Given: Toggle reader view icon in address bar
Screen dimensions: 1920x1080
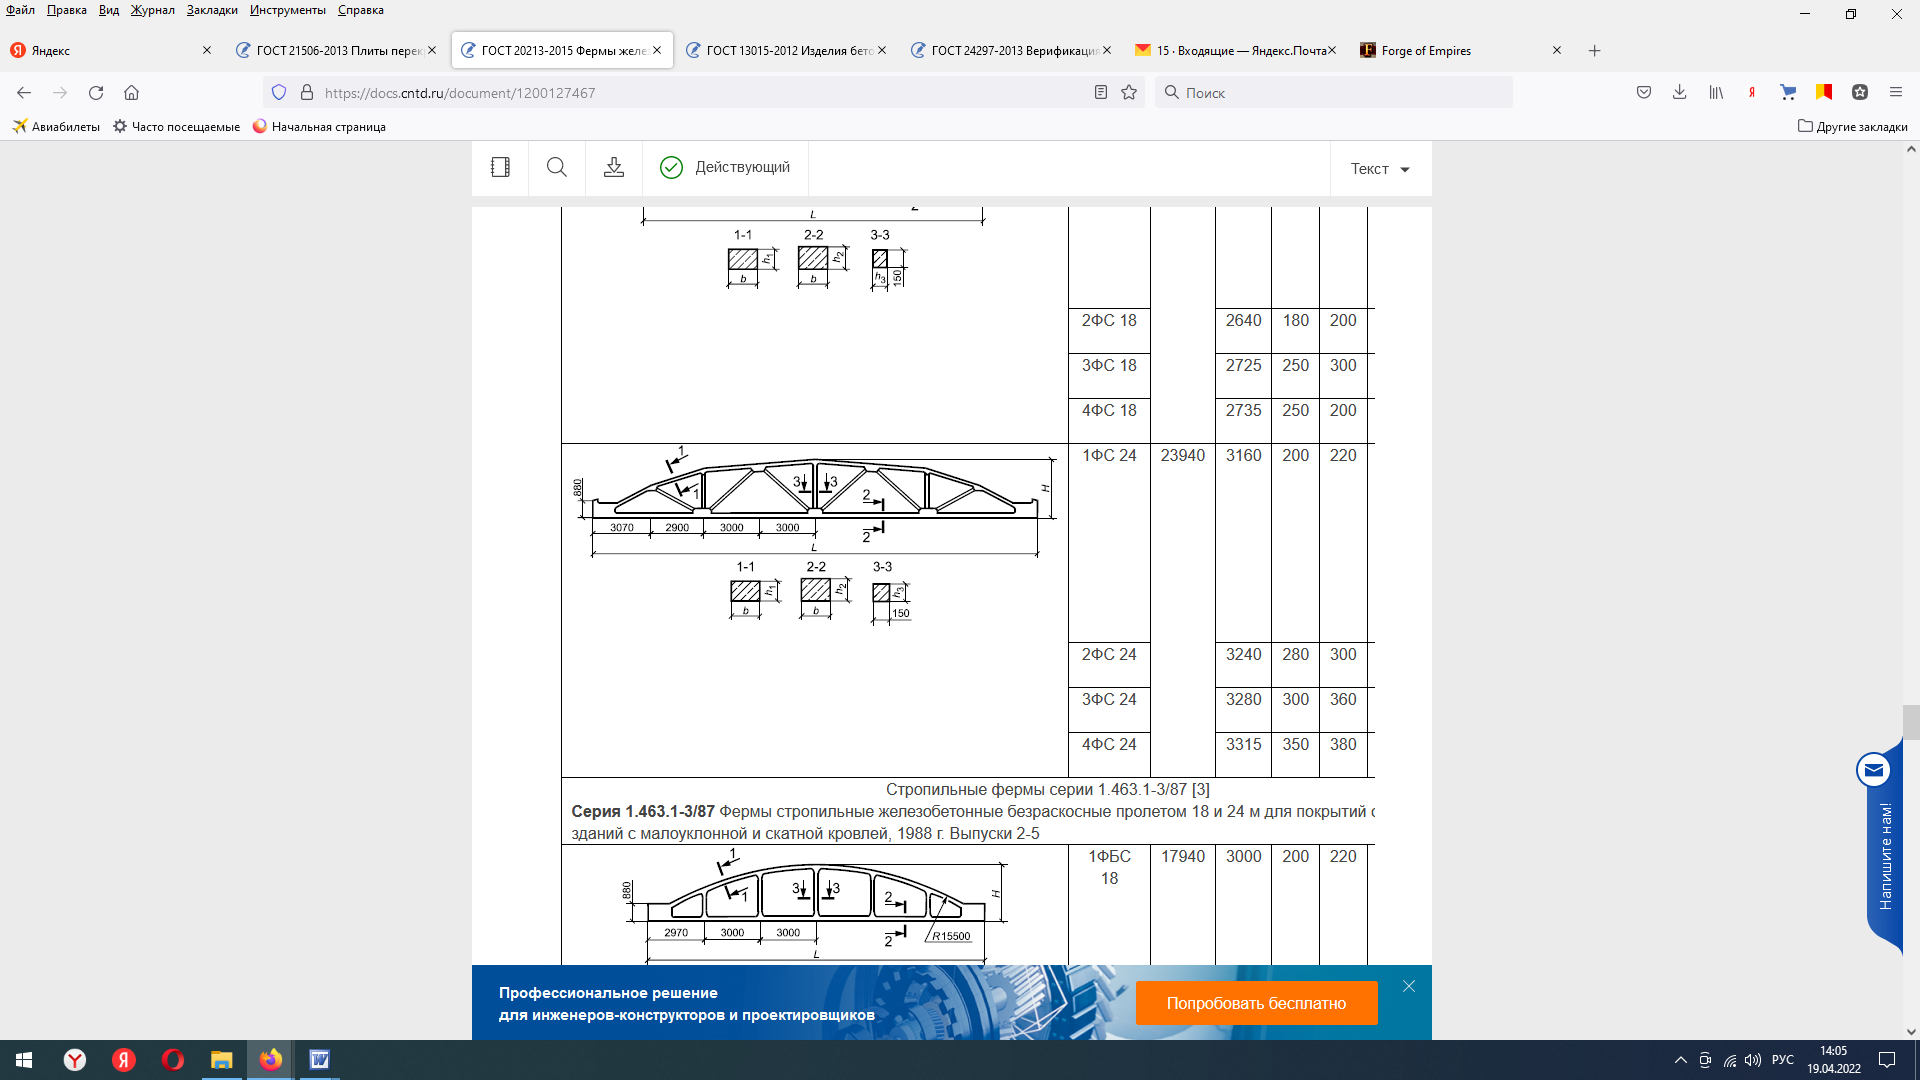Looking at the screenshot, I should click(x=1101, y=93).
